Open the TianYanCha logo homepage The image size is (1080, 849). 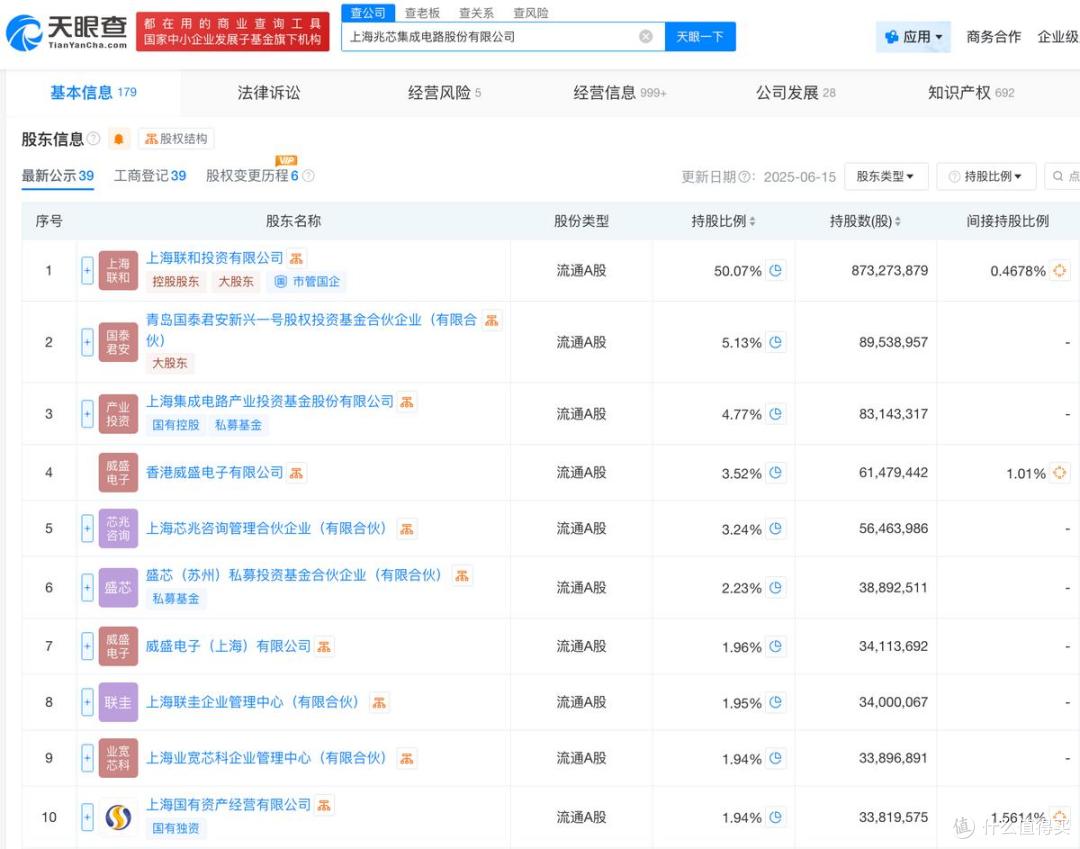[x=67, y=32]
